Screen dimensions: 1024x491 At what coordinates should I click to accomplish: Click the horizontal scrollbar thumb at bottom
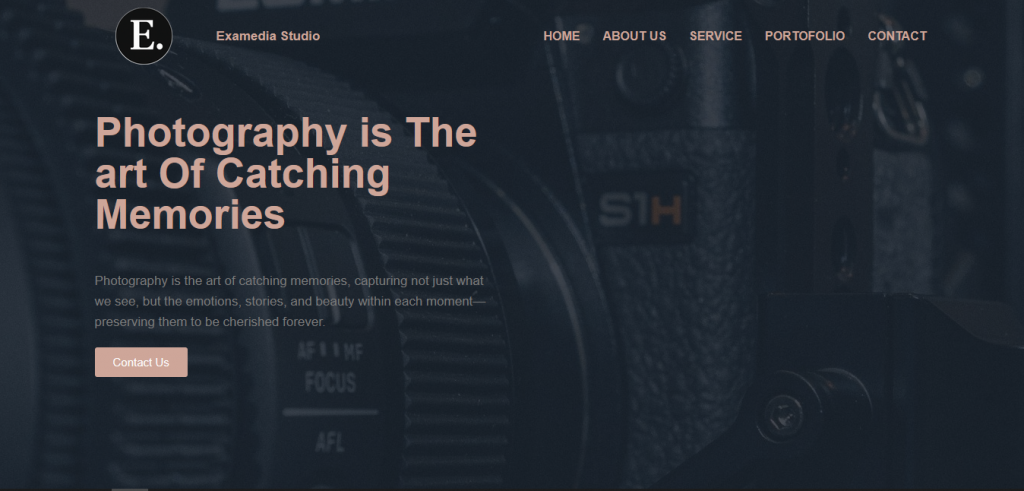129,489
